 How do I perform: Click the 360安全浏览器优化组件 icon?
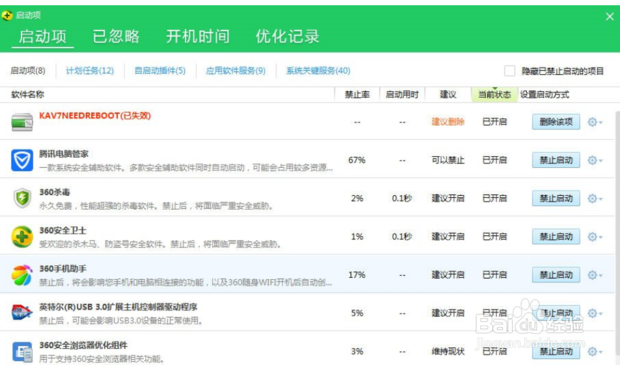pos(22,351)
